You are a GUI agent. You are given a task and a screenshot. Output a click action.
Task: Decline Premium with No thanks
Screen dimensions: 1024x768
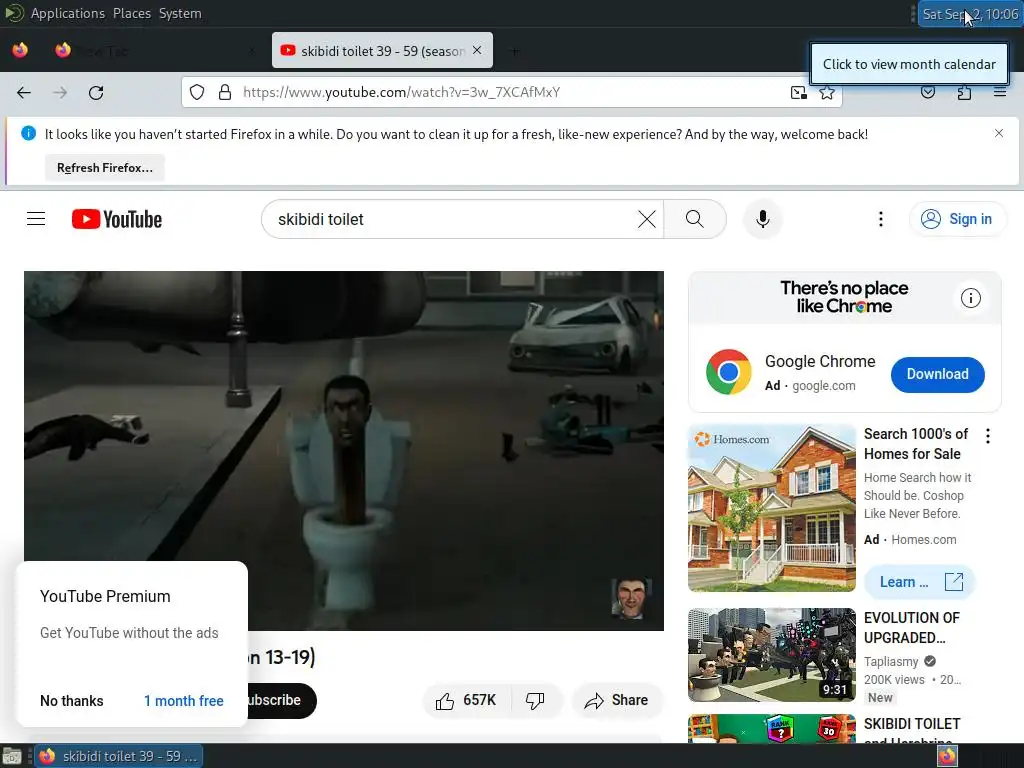(72, 701)
